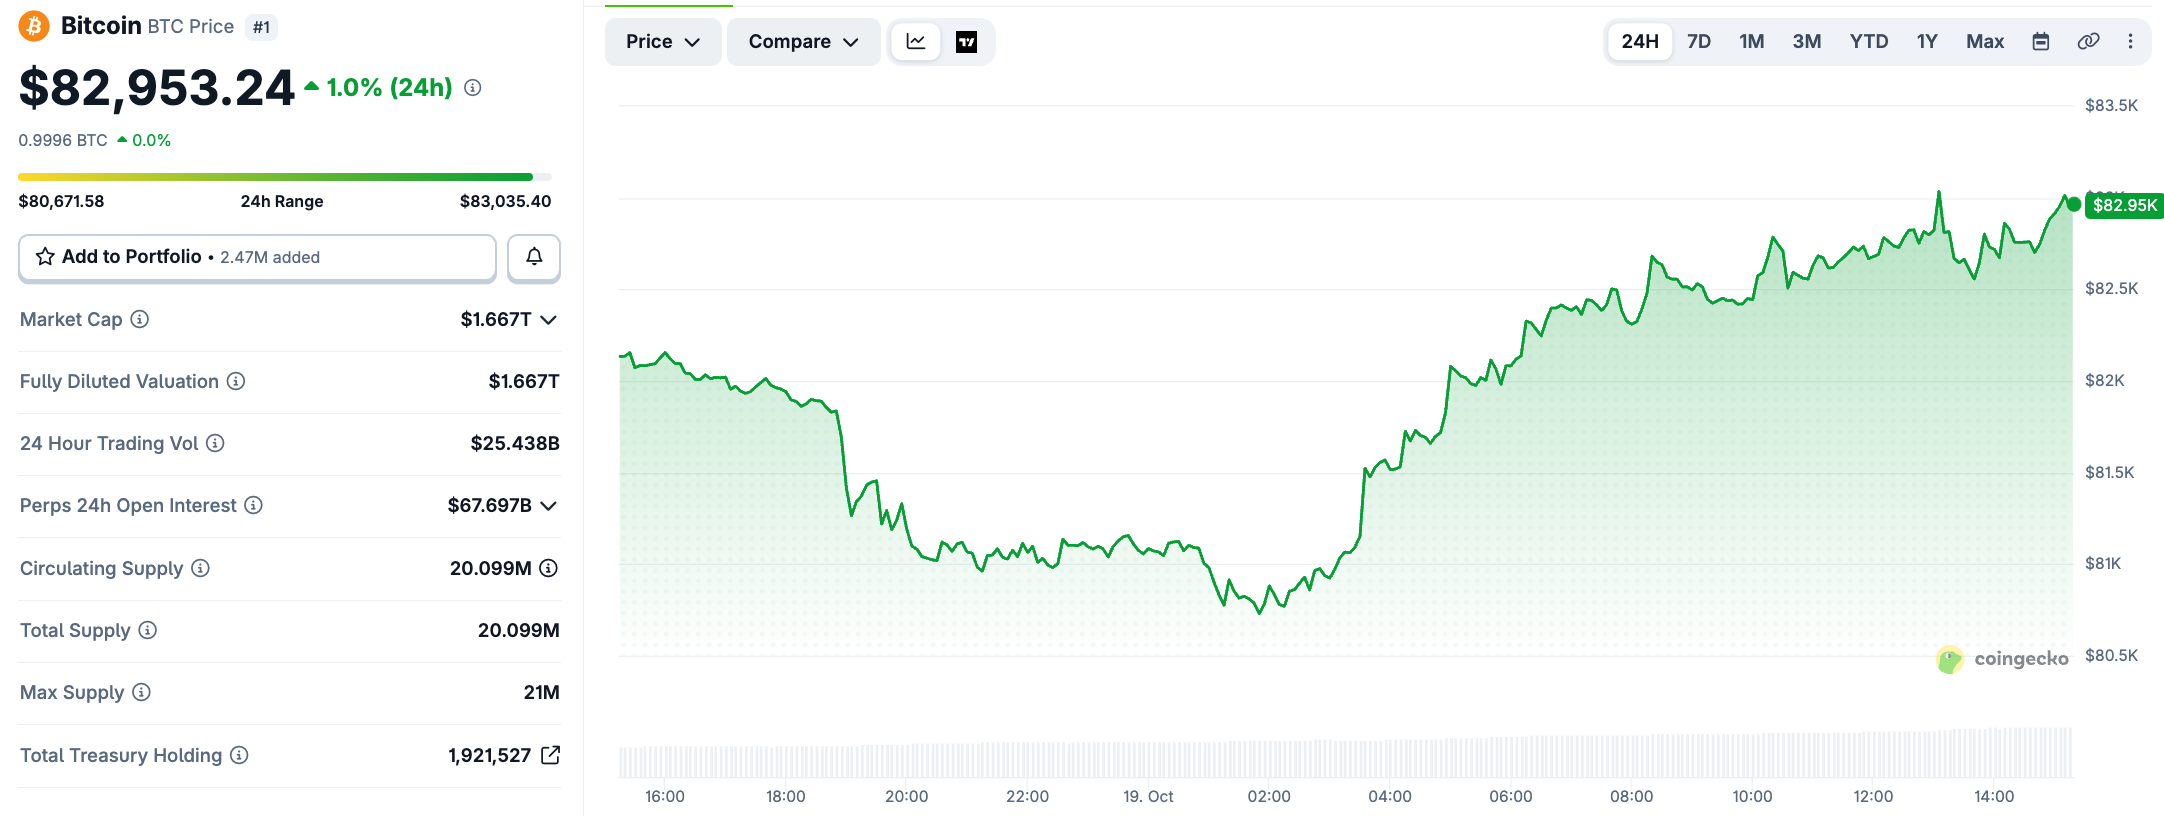The width and height of the screenshot is (2164, 816).
Task: Open external link icon beside 1,921,527
Action: pyautogui.click(x=550, y=755)
